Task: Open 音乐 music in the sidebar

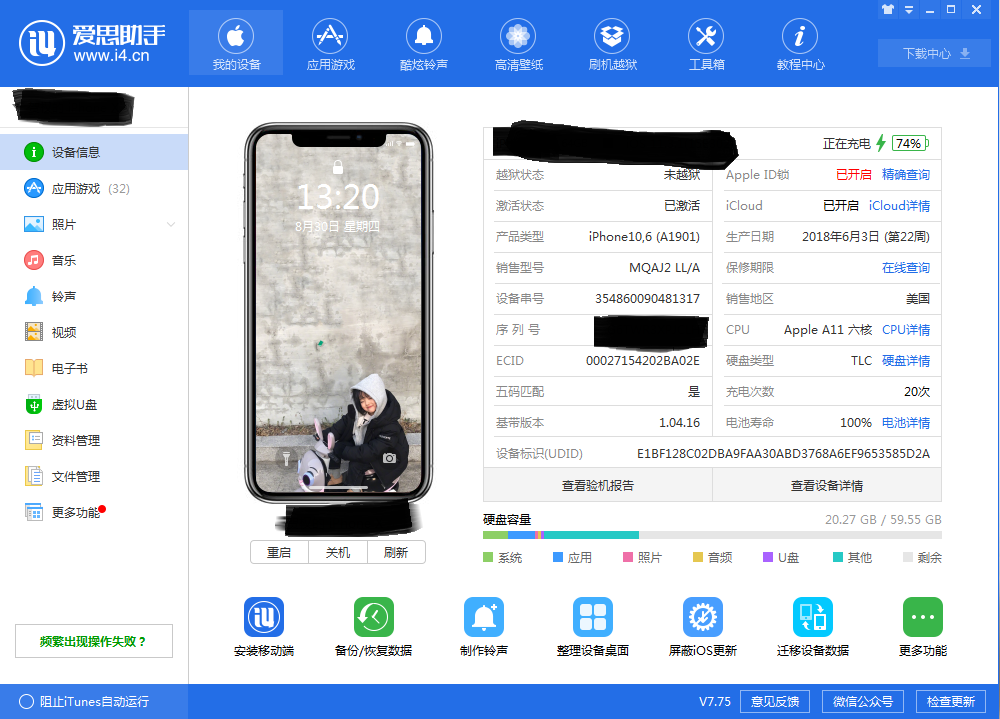Action: [x=94, y=260]
